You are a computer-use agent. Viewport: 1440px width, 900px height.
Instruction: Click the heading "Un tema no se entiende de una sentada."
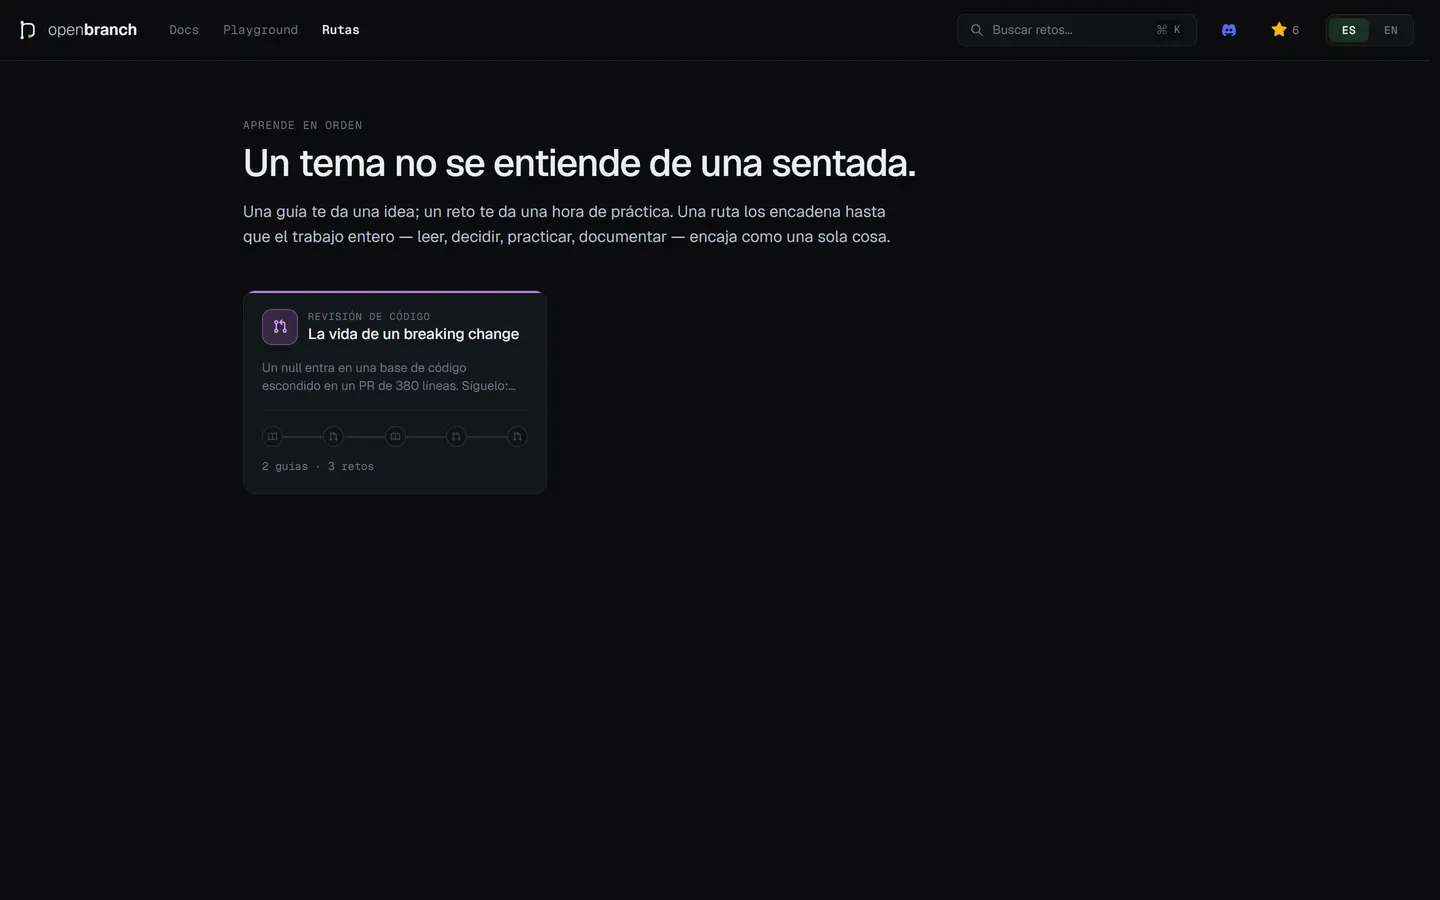point(579,163)
